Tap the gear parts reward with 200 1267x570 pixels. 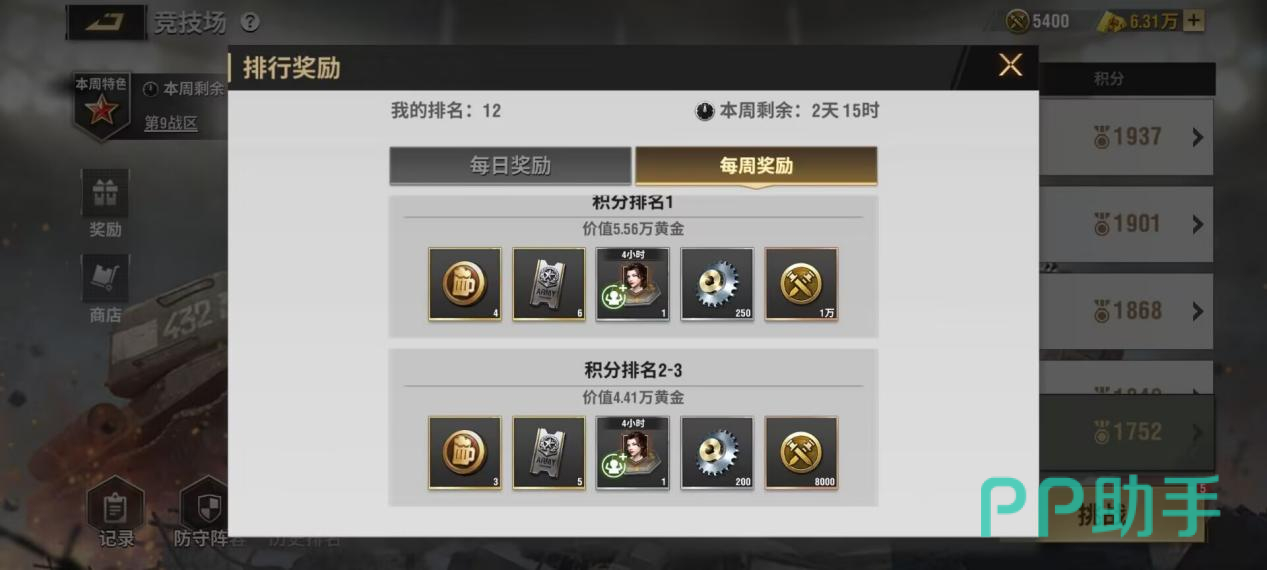pos(717,453)
